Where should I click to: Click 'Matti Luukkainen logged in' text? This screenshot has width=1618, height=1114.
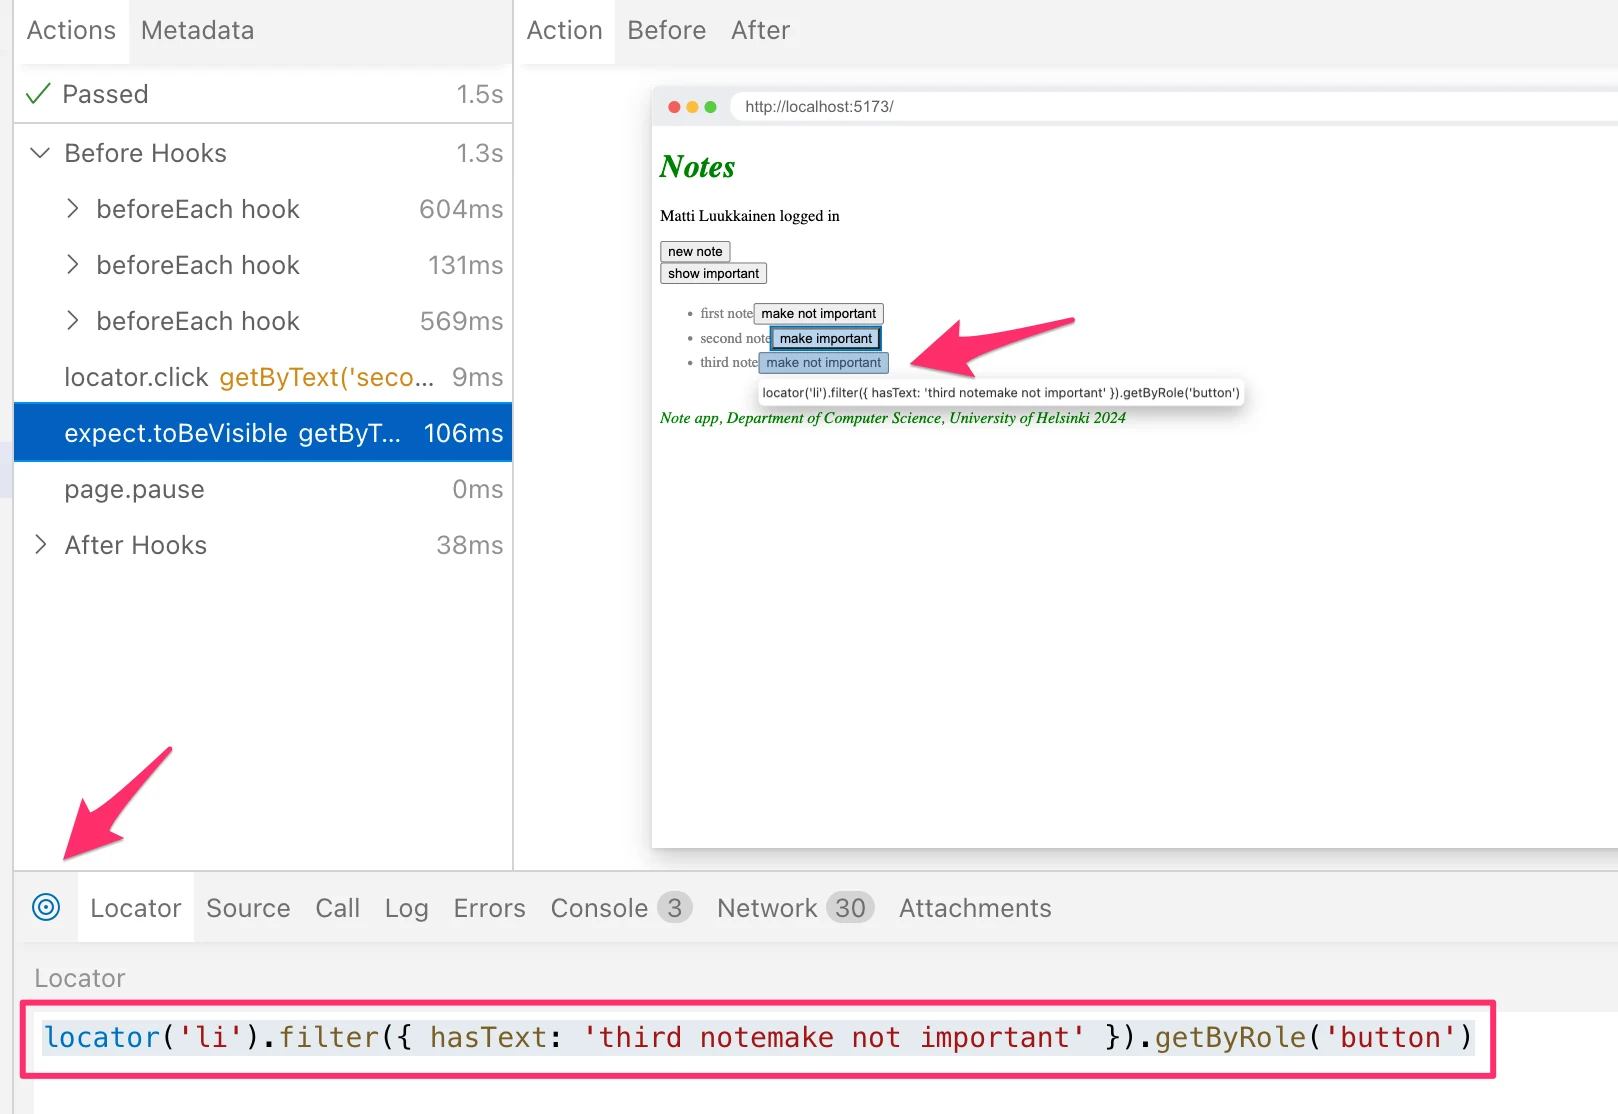click(750, 216)
